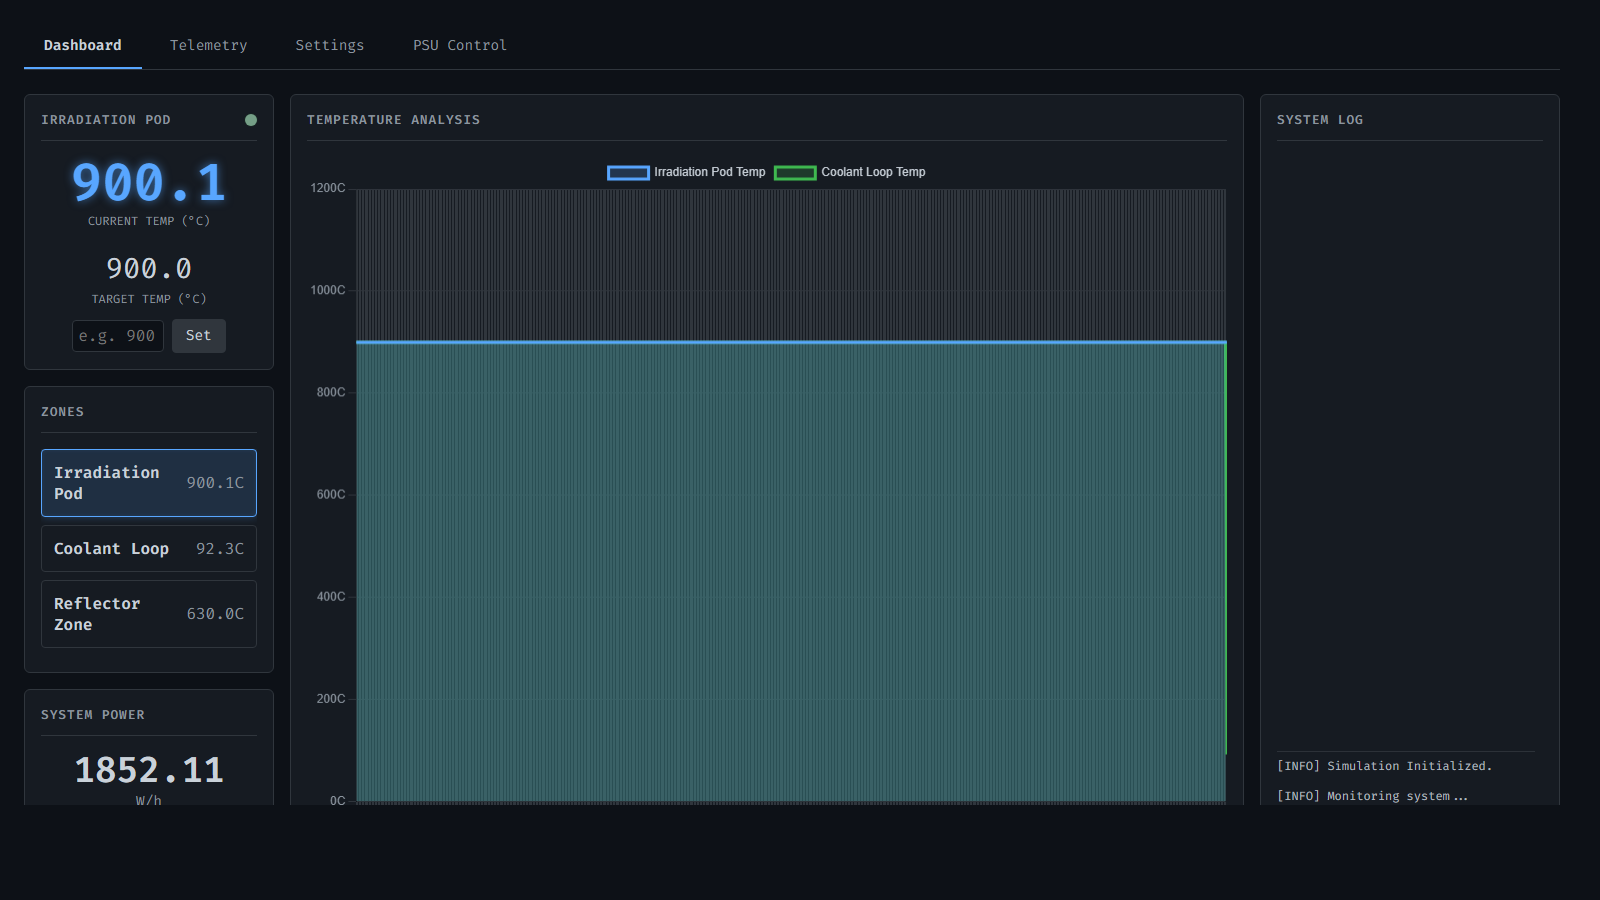Open the Dashboard tab
Image resolution: width=1600 pixels, height=900 pixels.
coord(83,45)
